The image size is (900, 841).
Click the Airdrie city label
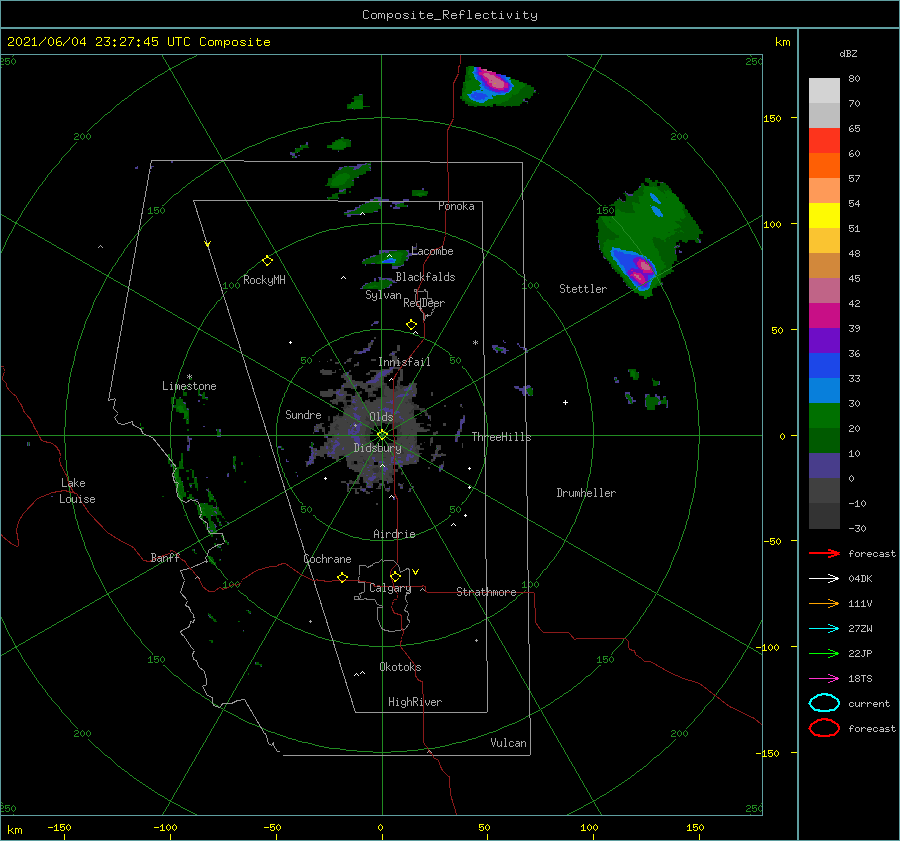point(394,534)
